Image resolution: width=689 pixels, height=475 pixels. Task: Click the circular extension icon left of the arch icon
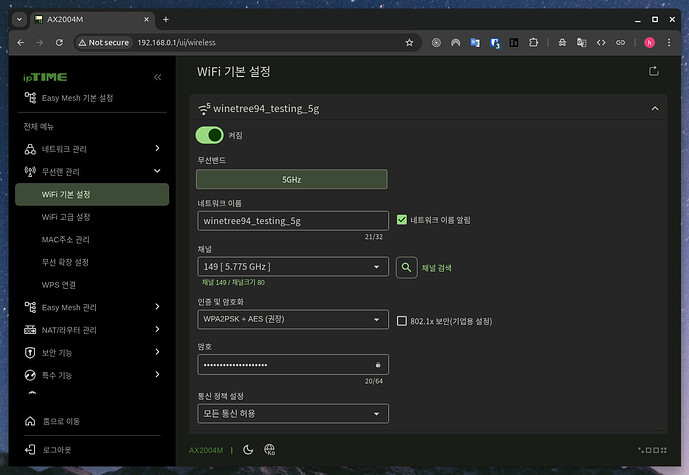tap(436, 43)
